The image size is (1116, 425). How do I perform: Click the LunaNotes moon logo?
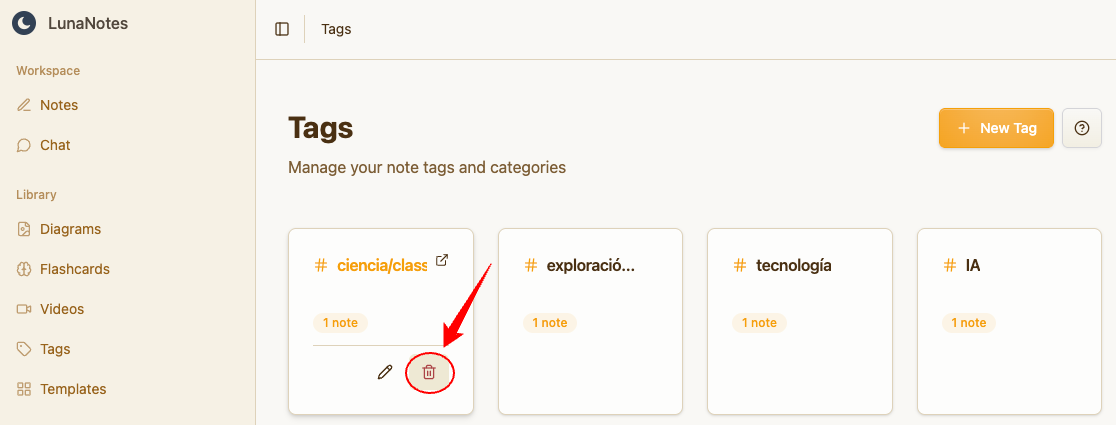[24, 23]
